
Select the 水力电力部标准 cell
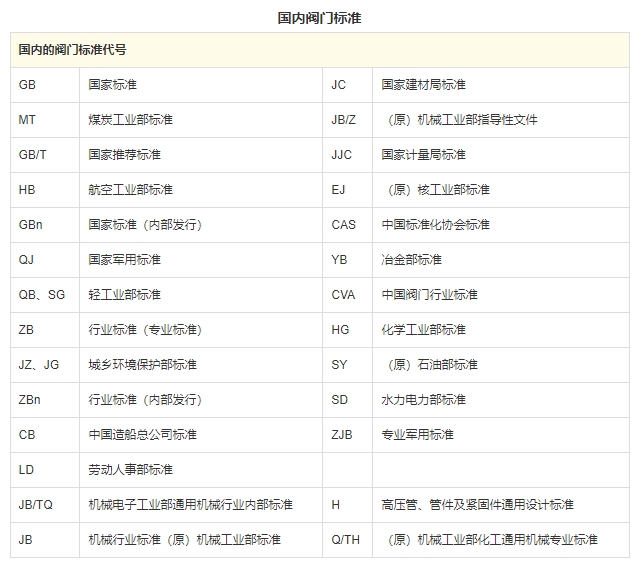[501, 400]
